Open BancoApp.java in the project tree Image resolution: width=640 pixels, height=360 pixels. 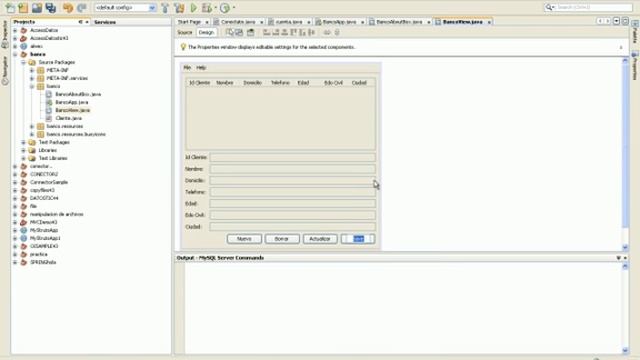72,102
